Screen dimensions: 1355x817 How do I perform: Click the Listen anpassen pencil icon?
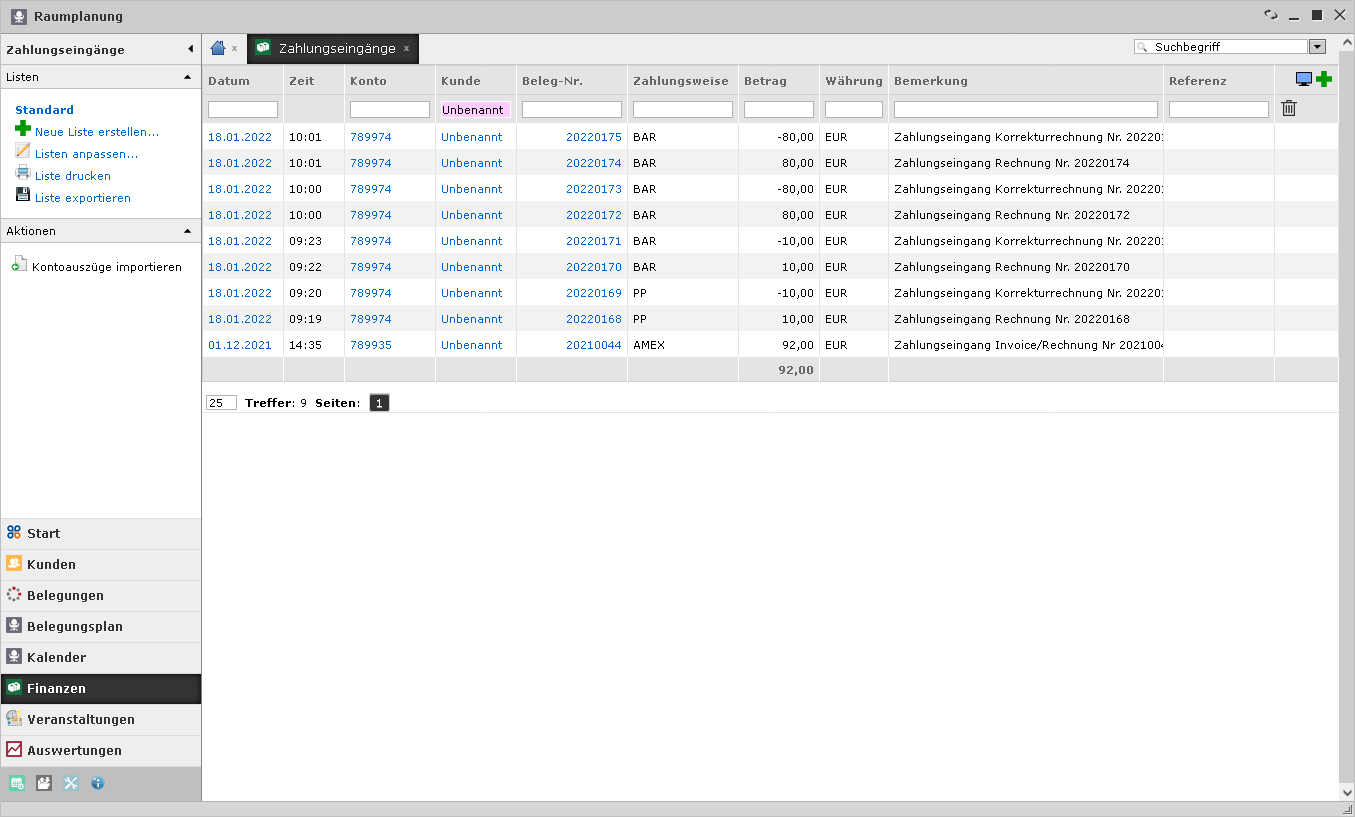[23, 151]
